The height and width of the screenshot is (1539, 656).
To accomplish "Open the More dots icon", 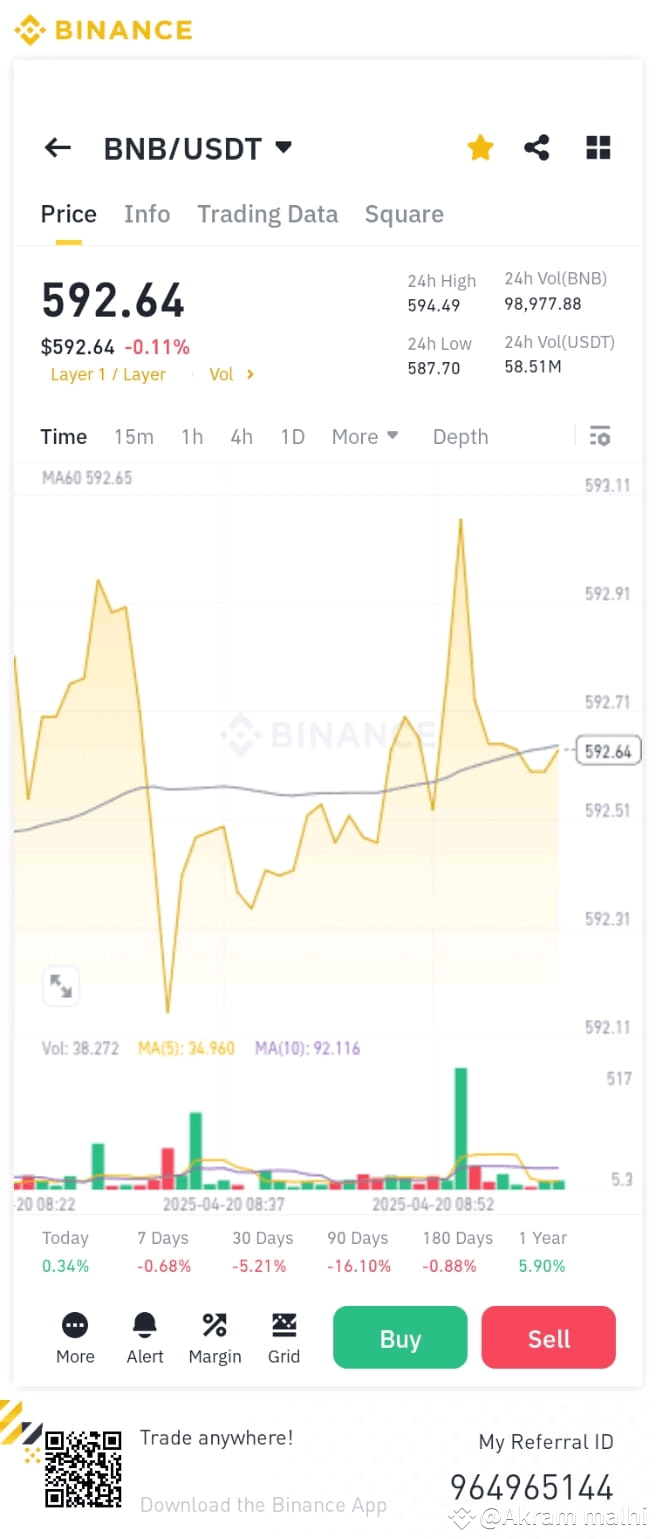I will click(75, 1325).
